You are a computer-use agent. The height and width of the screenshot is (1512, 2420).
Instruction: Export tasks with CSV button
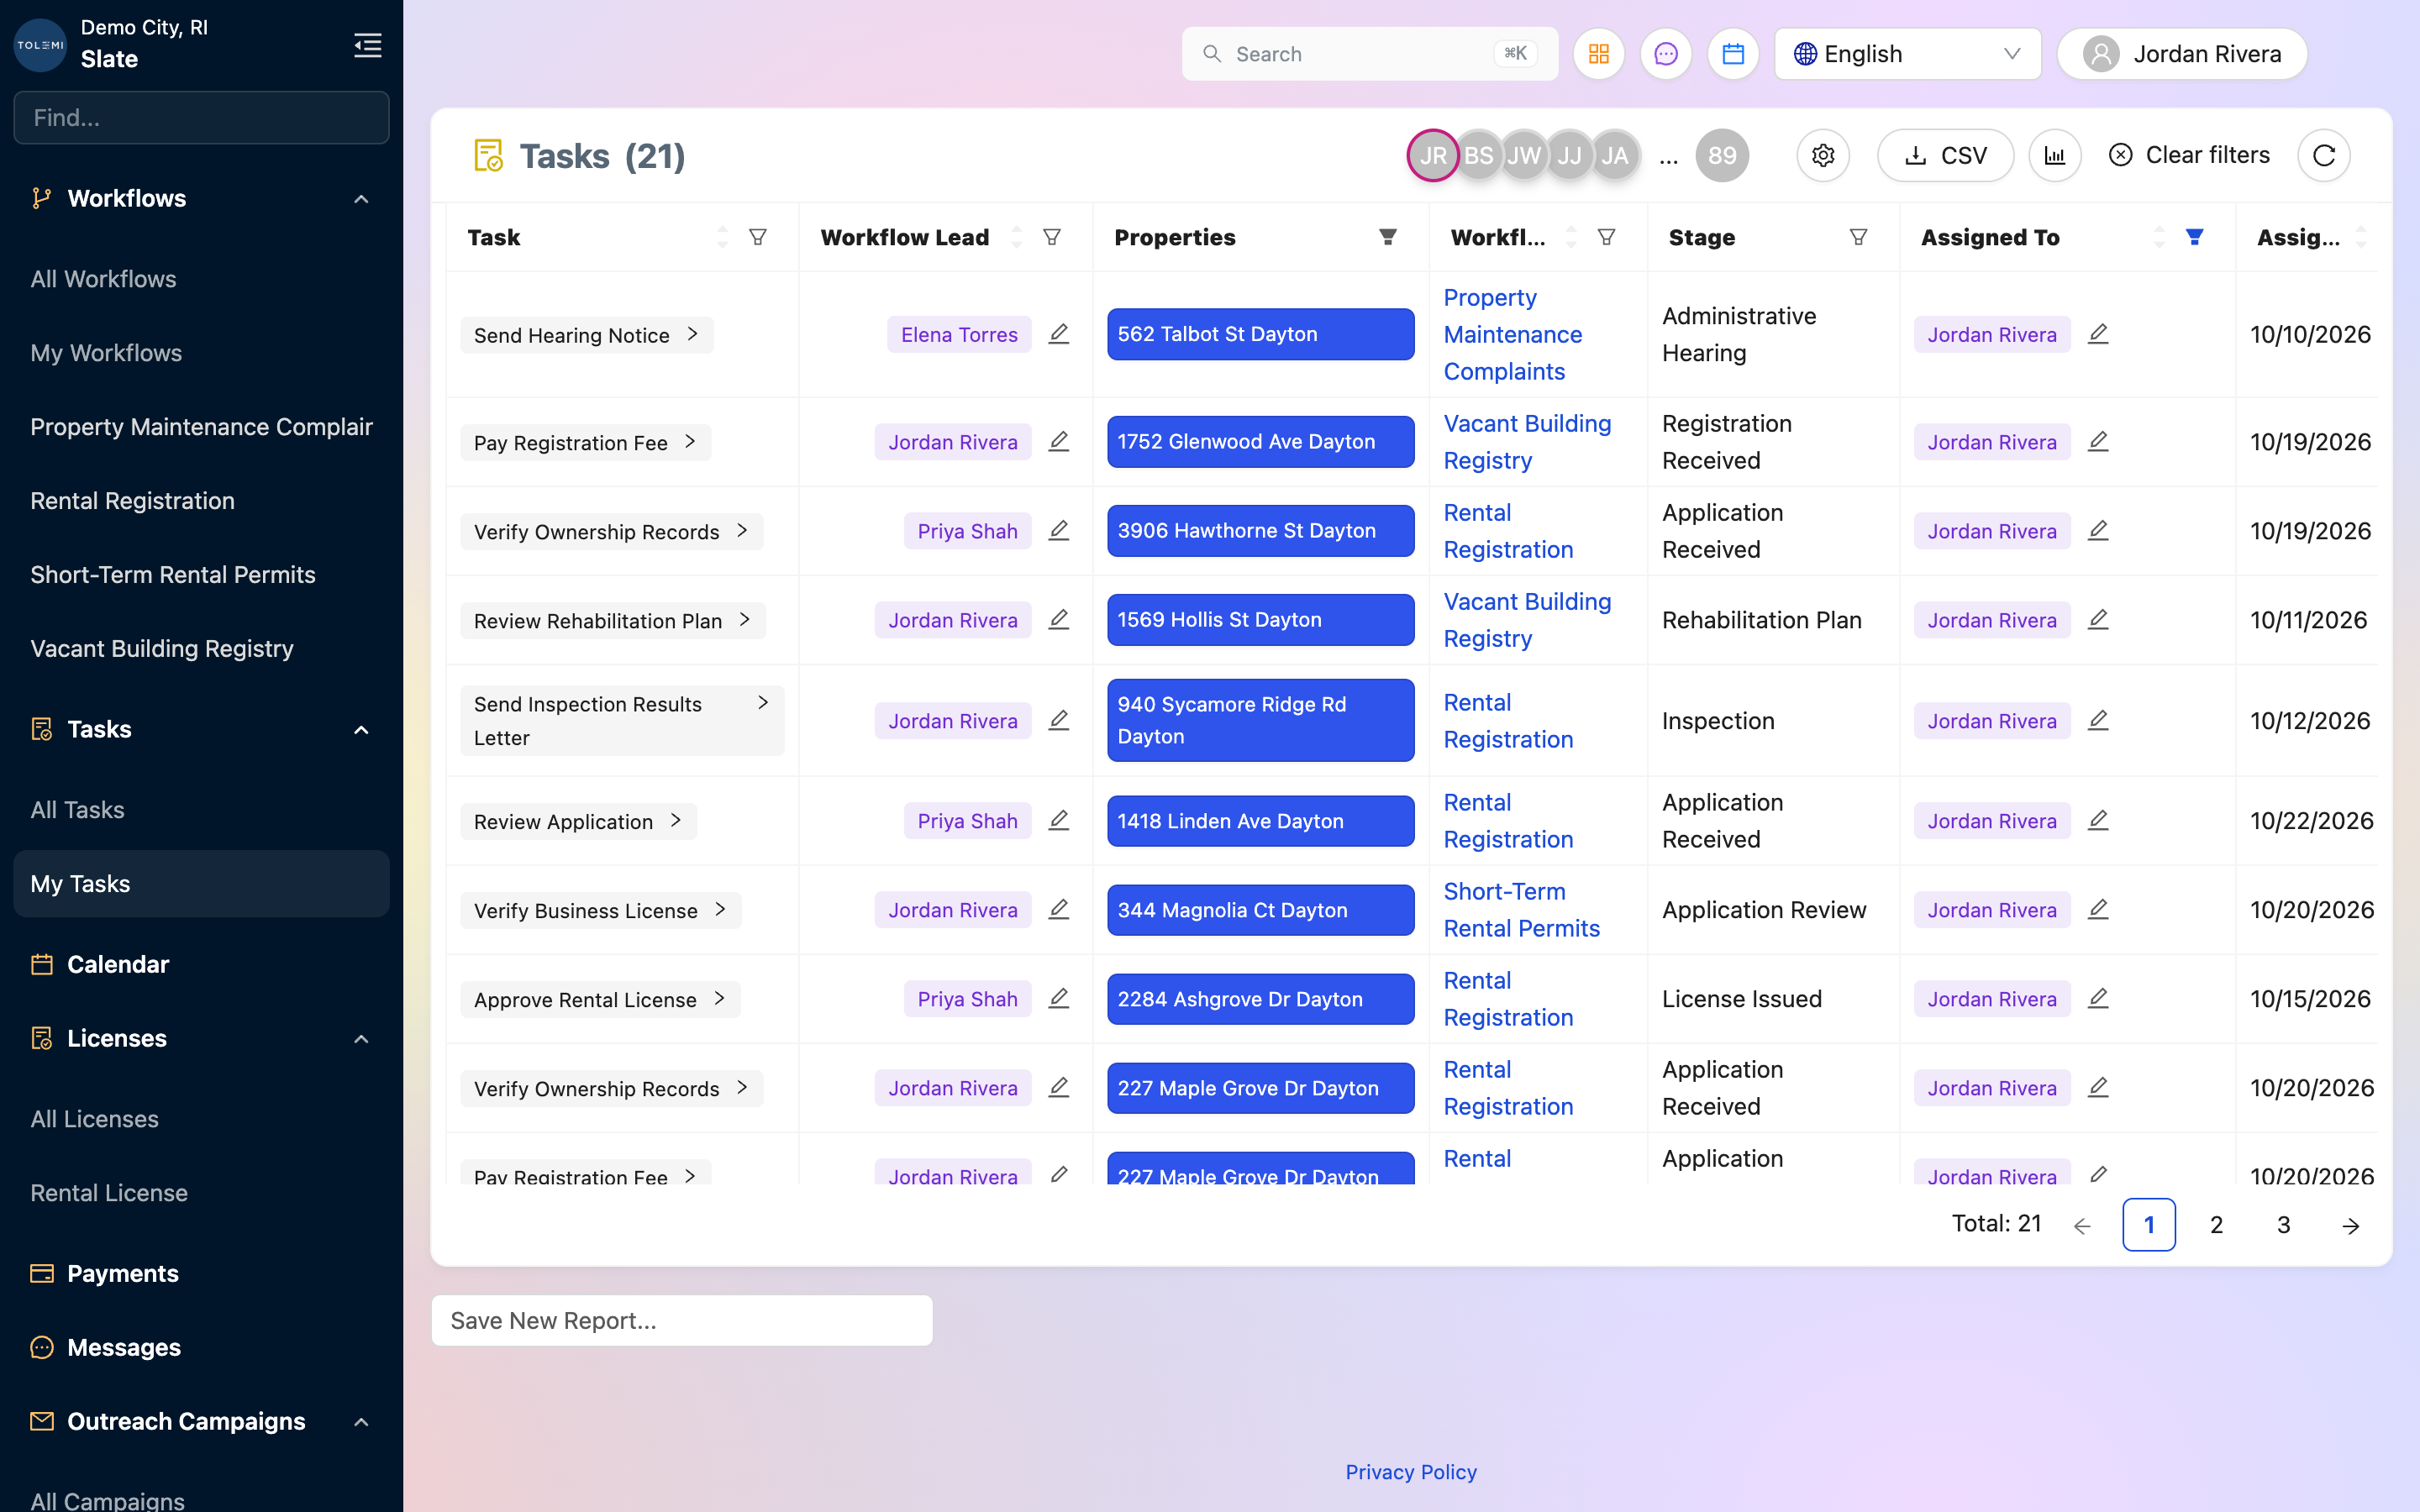(x=1945, y=156)
